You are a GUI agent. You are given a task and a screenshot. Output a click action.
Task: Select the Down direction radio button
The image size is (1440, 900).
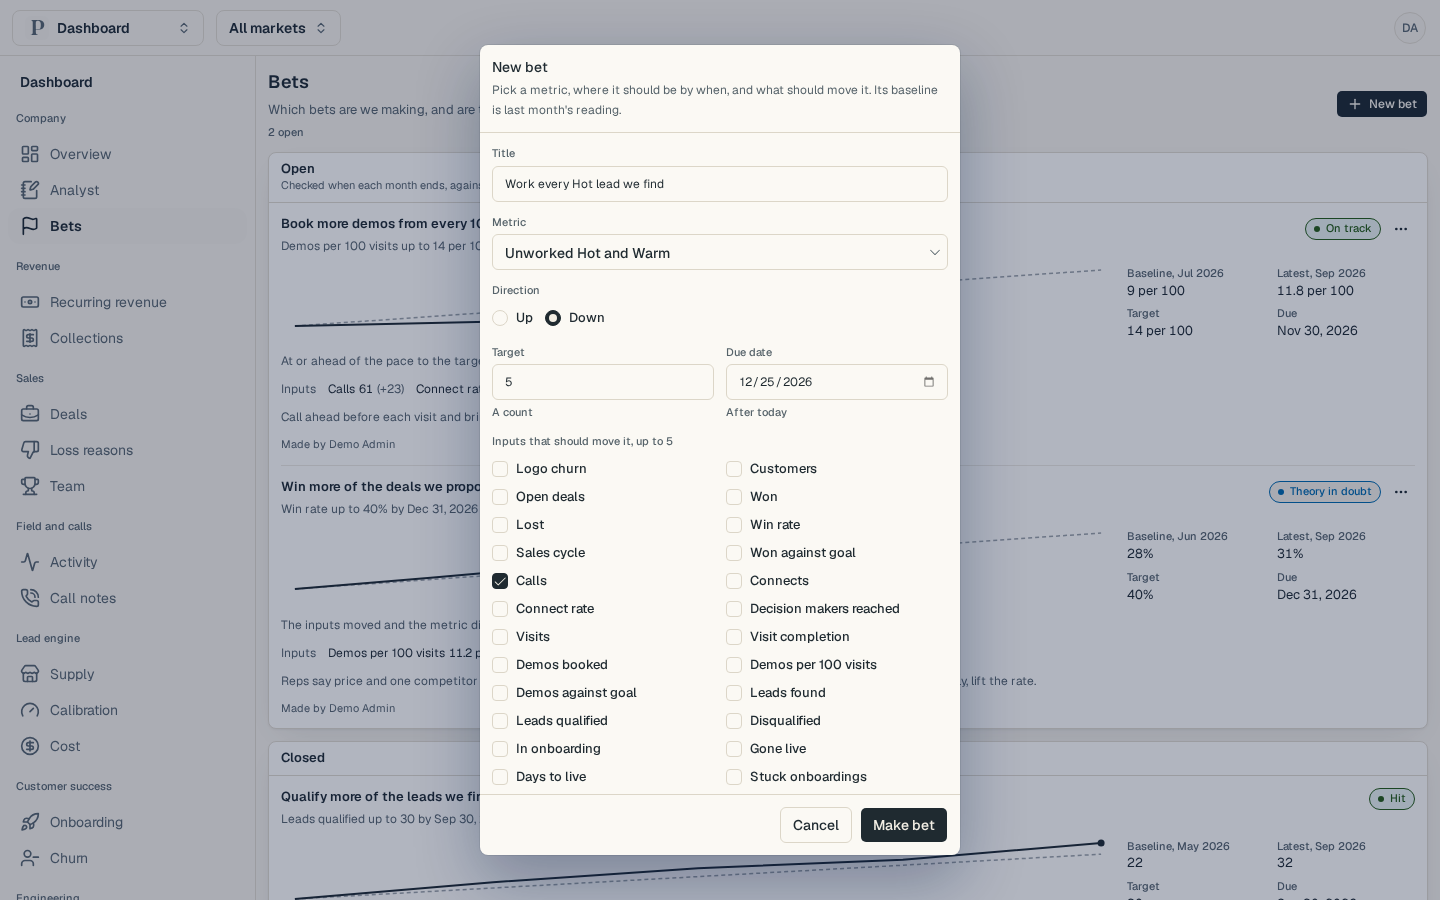click(x=553, y=318)
